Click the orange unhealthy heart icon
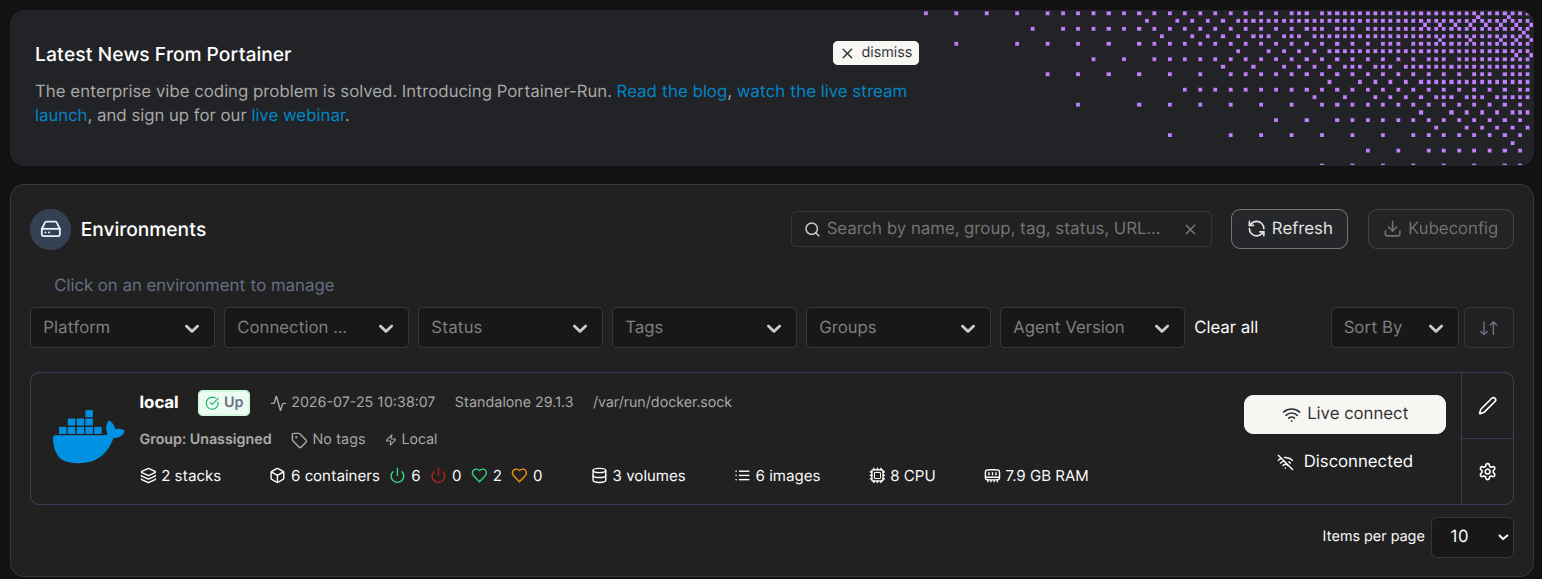Screen dimensions: 1542x579 [x=519, y=476]
